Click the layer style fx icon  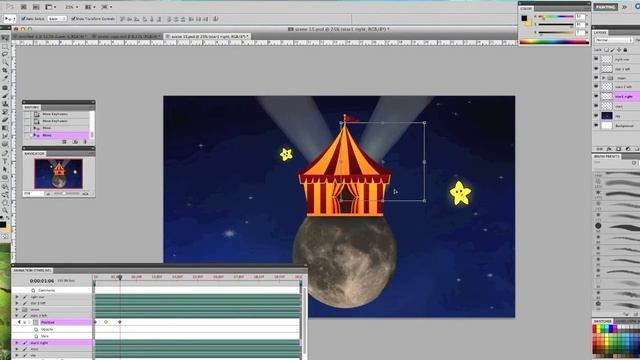(609, 149)
